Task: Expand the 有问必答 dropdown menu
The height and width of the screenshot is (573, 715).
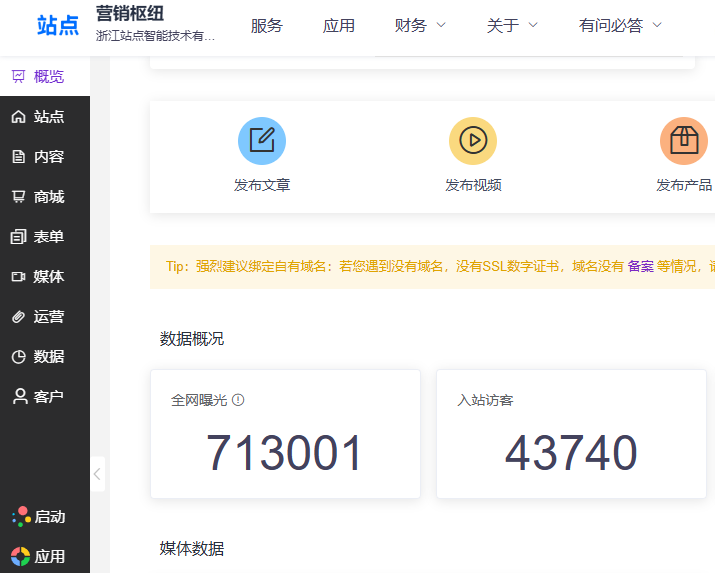Action: point(620,26)
